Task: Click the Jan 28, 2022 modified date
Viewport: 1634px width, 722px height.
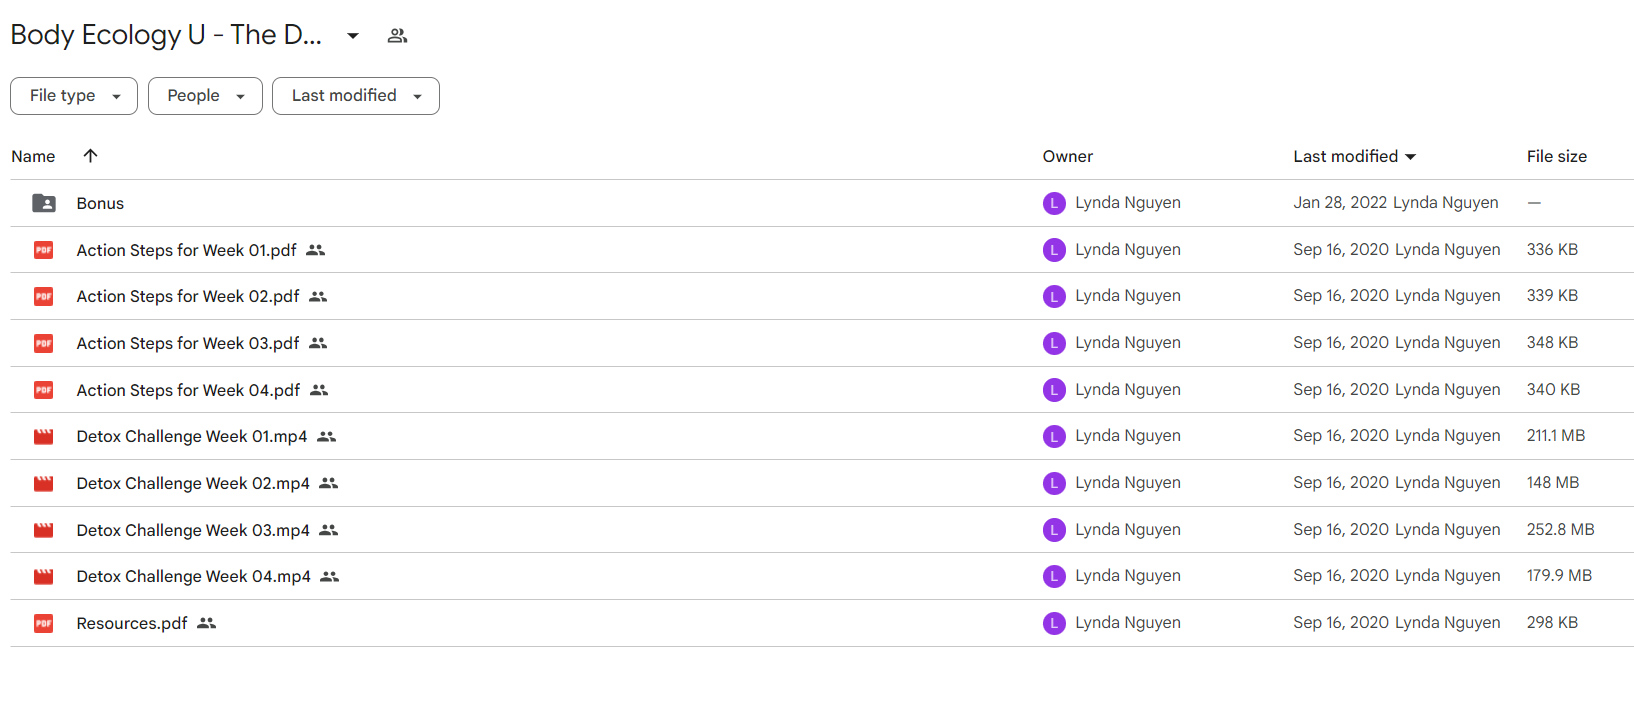Action: point(1340,202)
